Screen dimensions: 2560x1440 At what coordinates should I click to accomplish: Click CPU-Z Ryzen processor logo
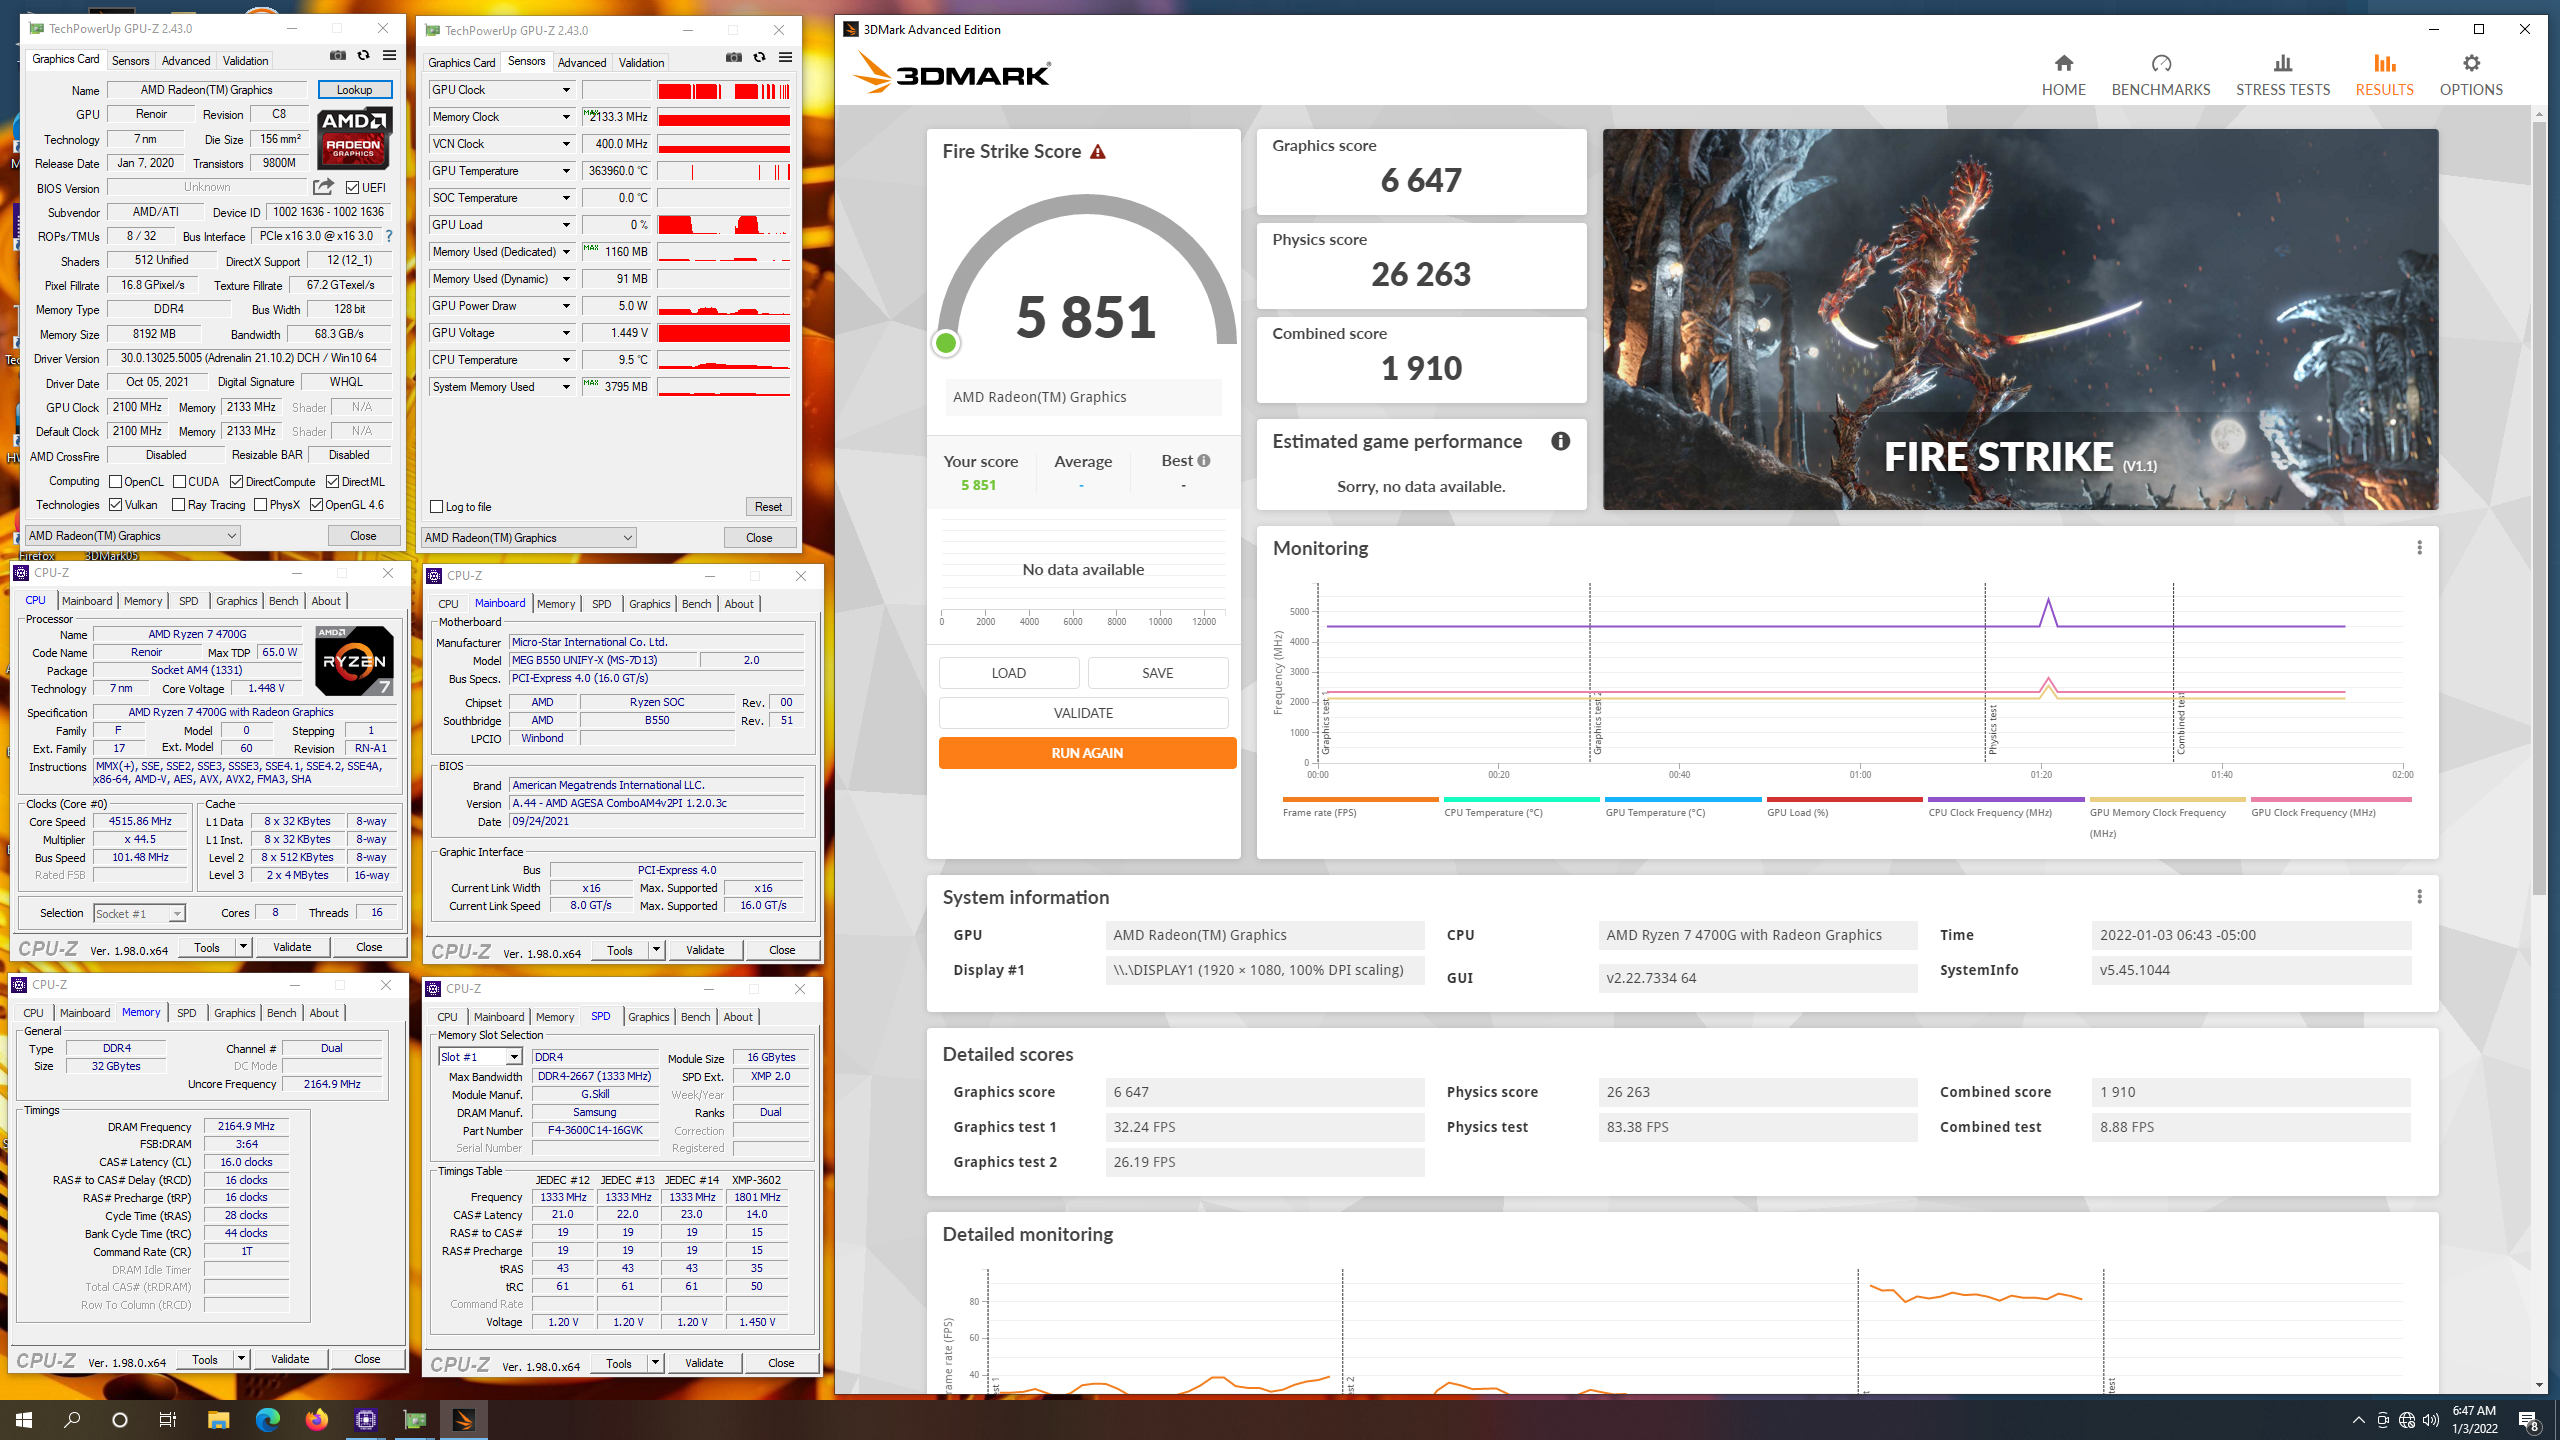[354, 661]
